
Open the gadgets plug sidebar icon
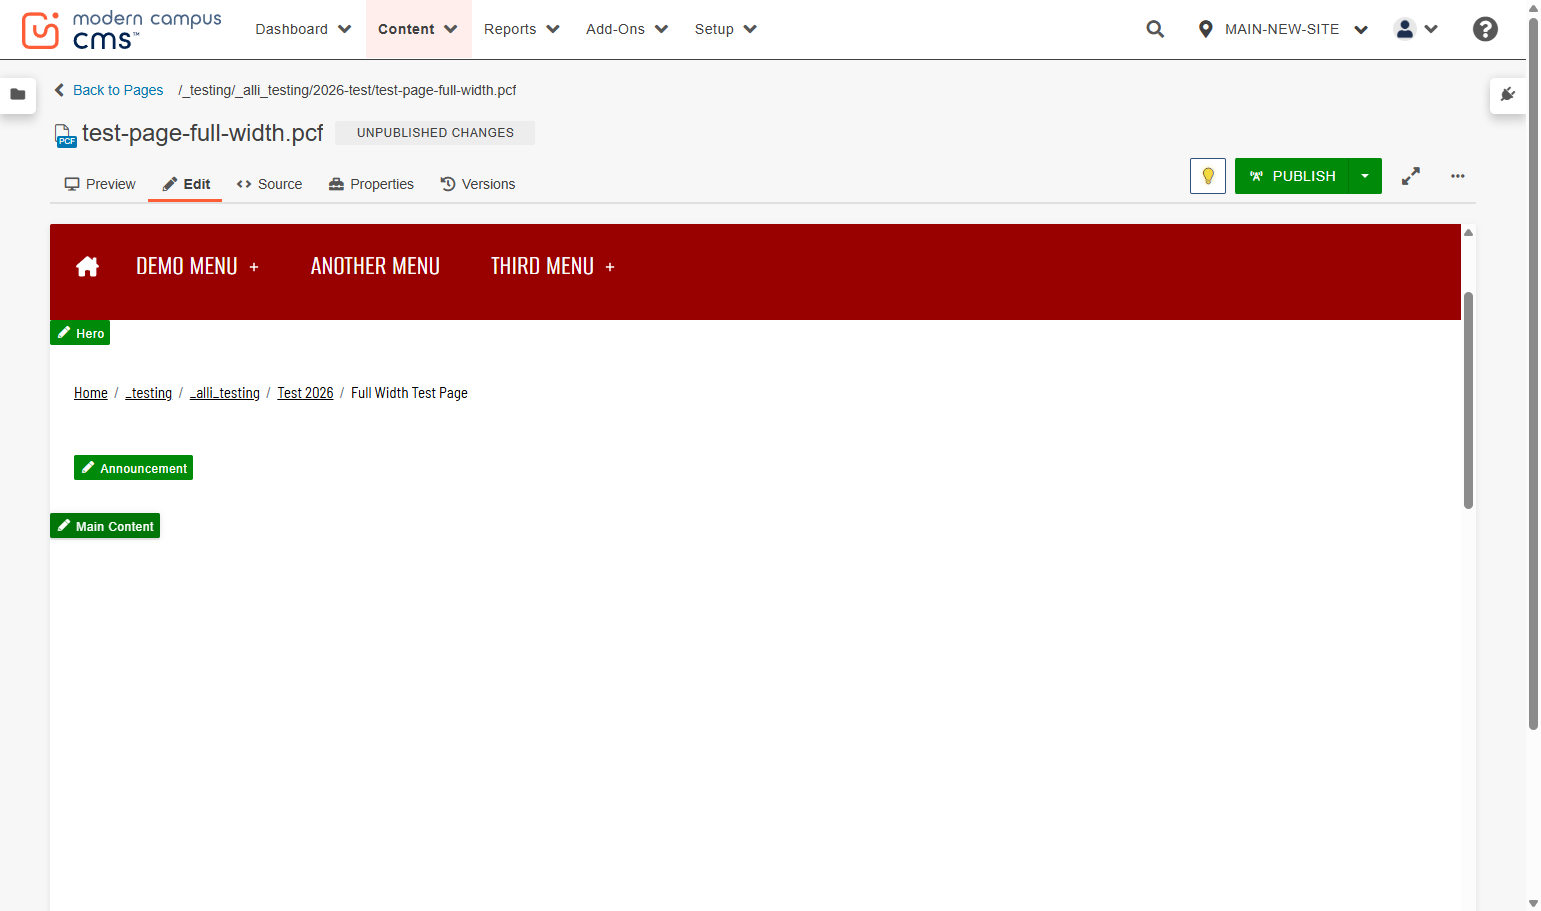click(1508, 95)
